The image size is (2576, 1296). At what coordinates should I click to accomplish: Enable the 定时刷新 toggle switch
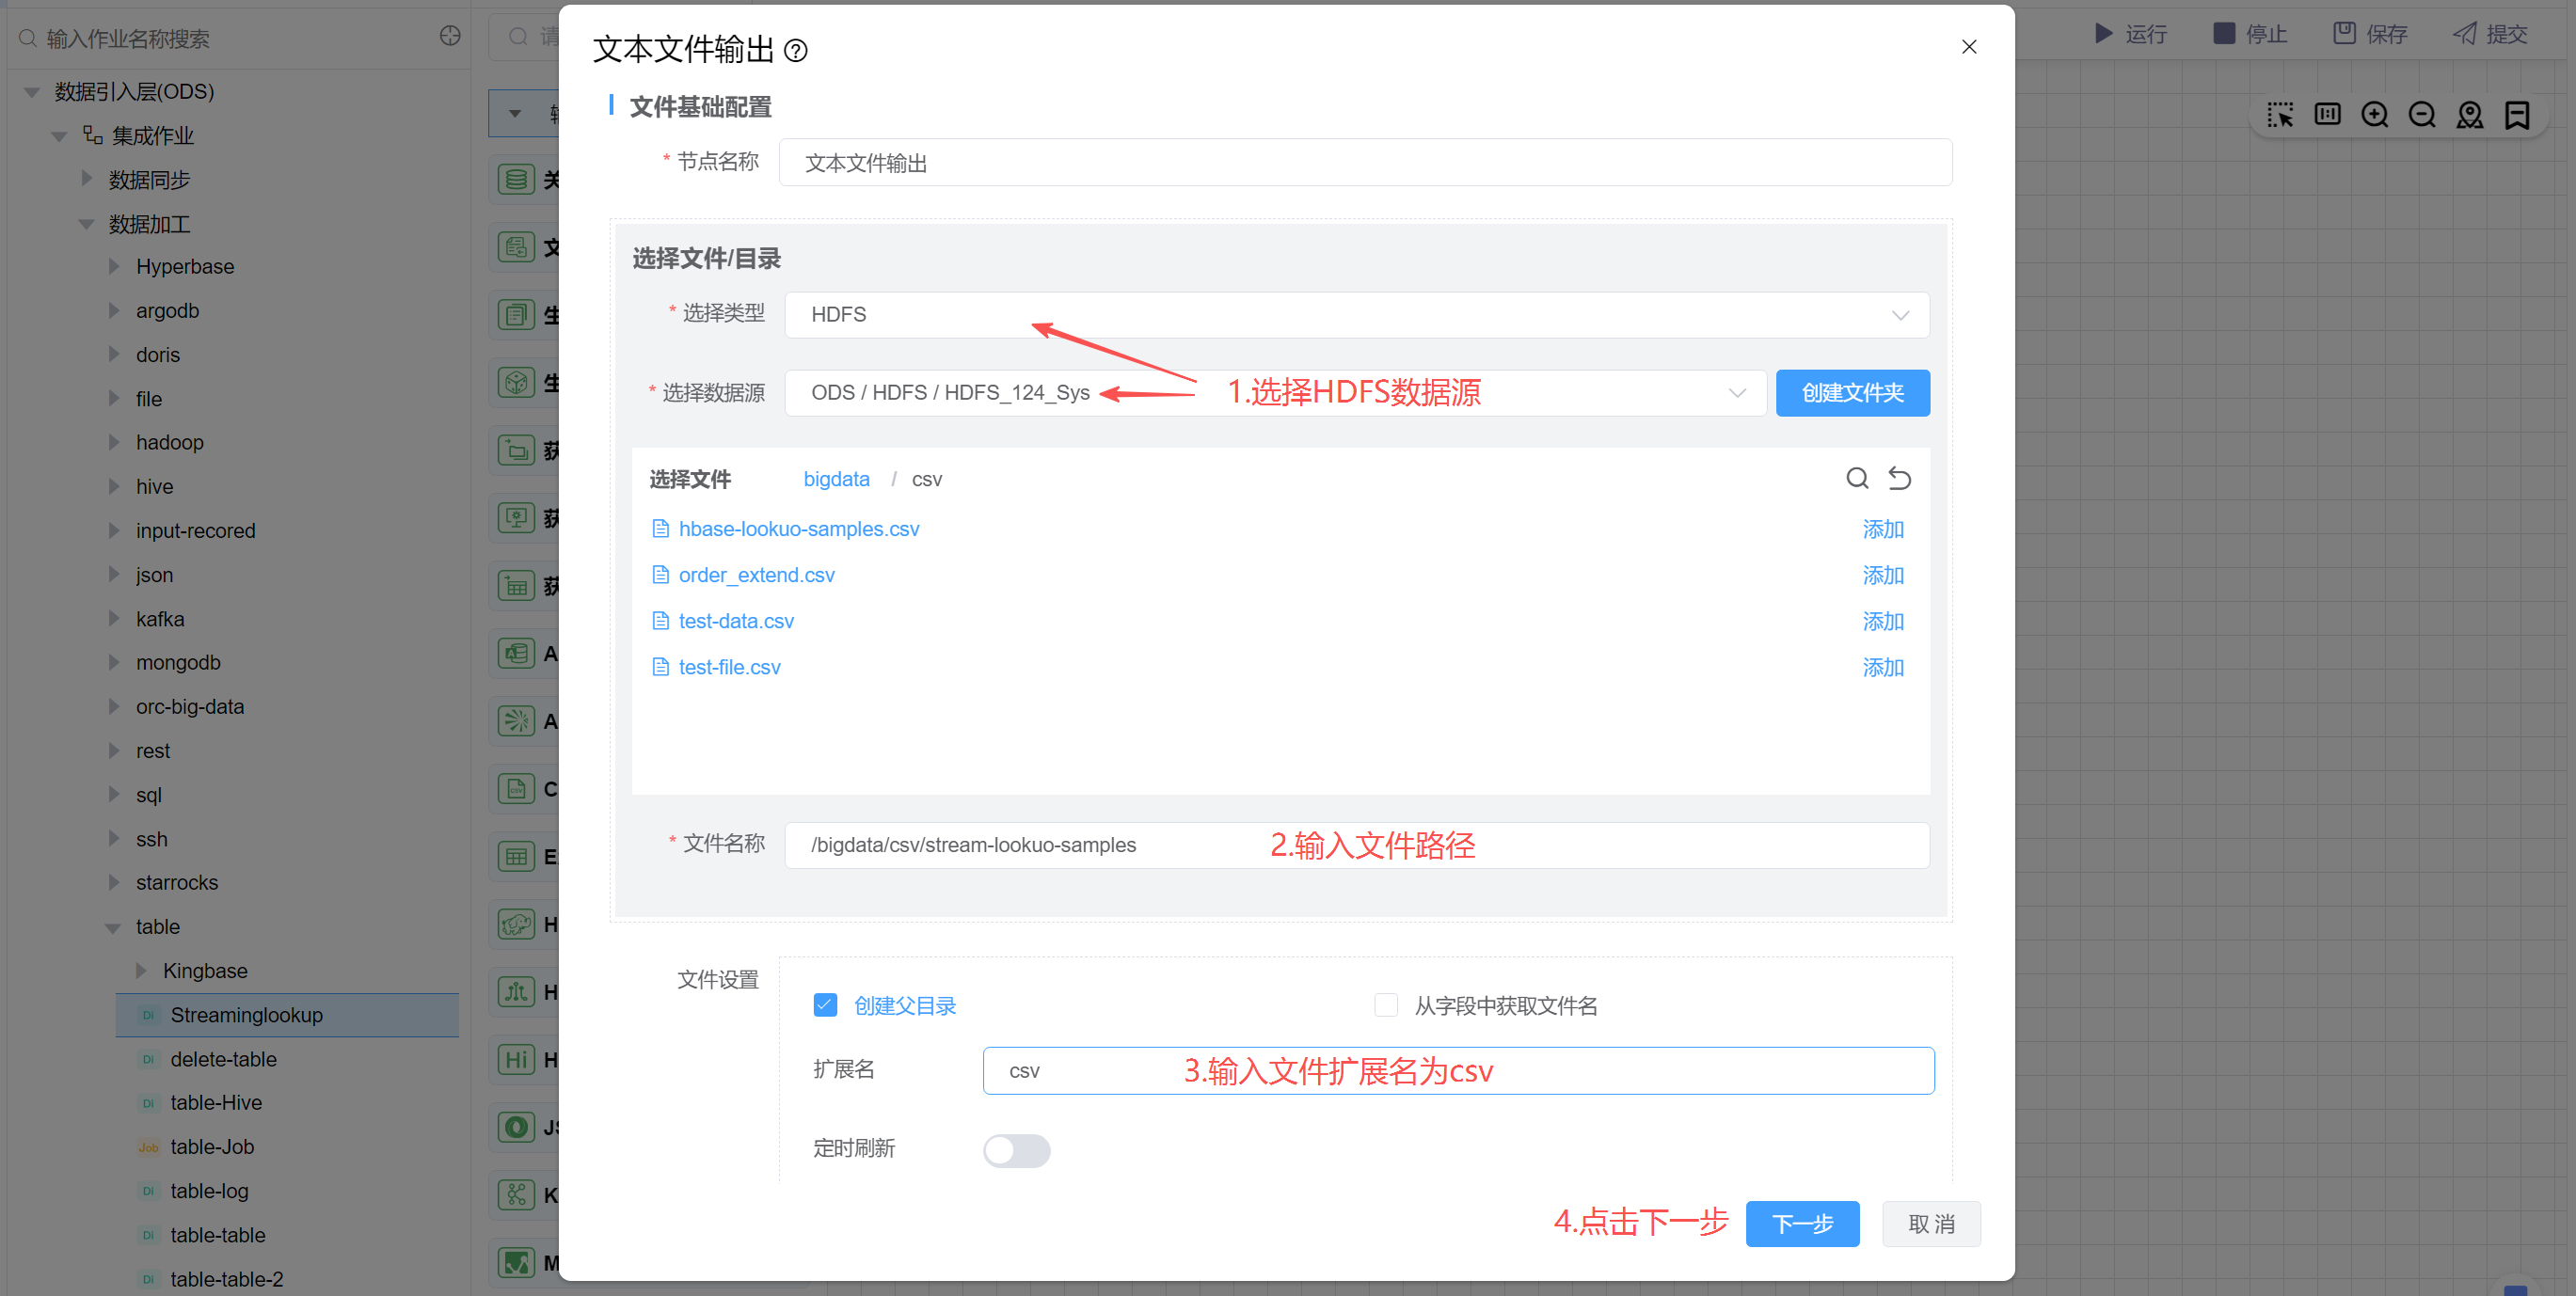(x=1016, y=1150)
